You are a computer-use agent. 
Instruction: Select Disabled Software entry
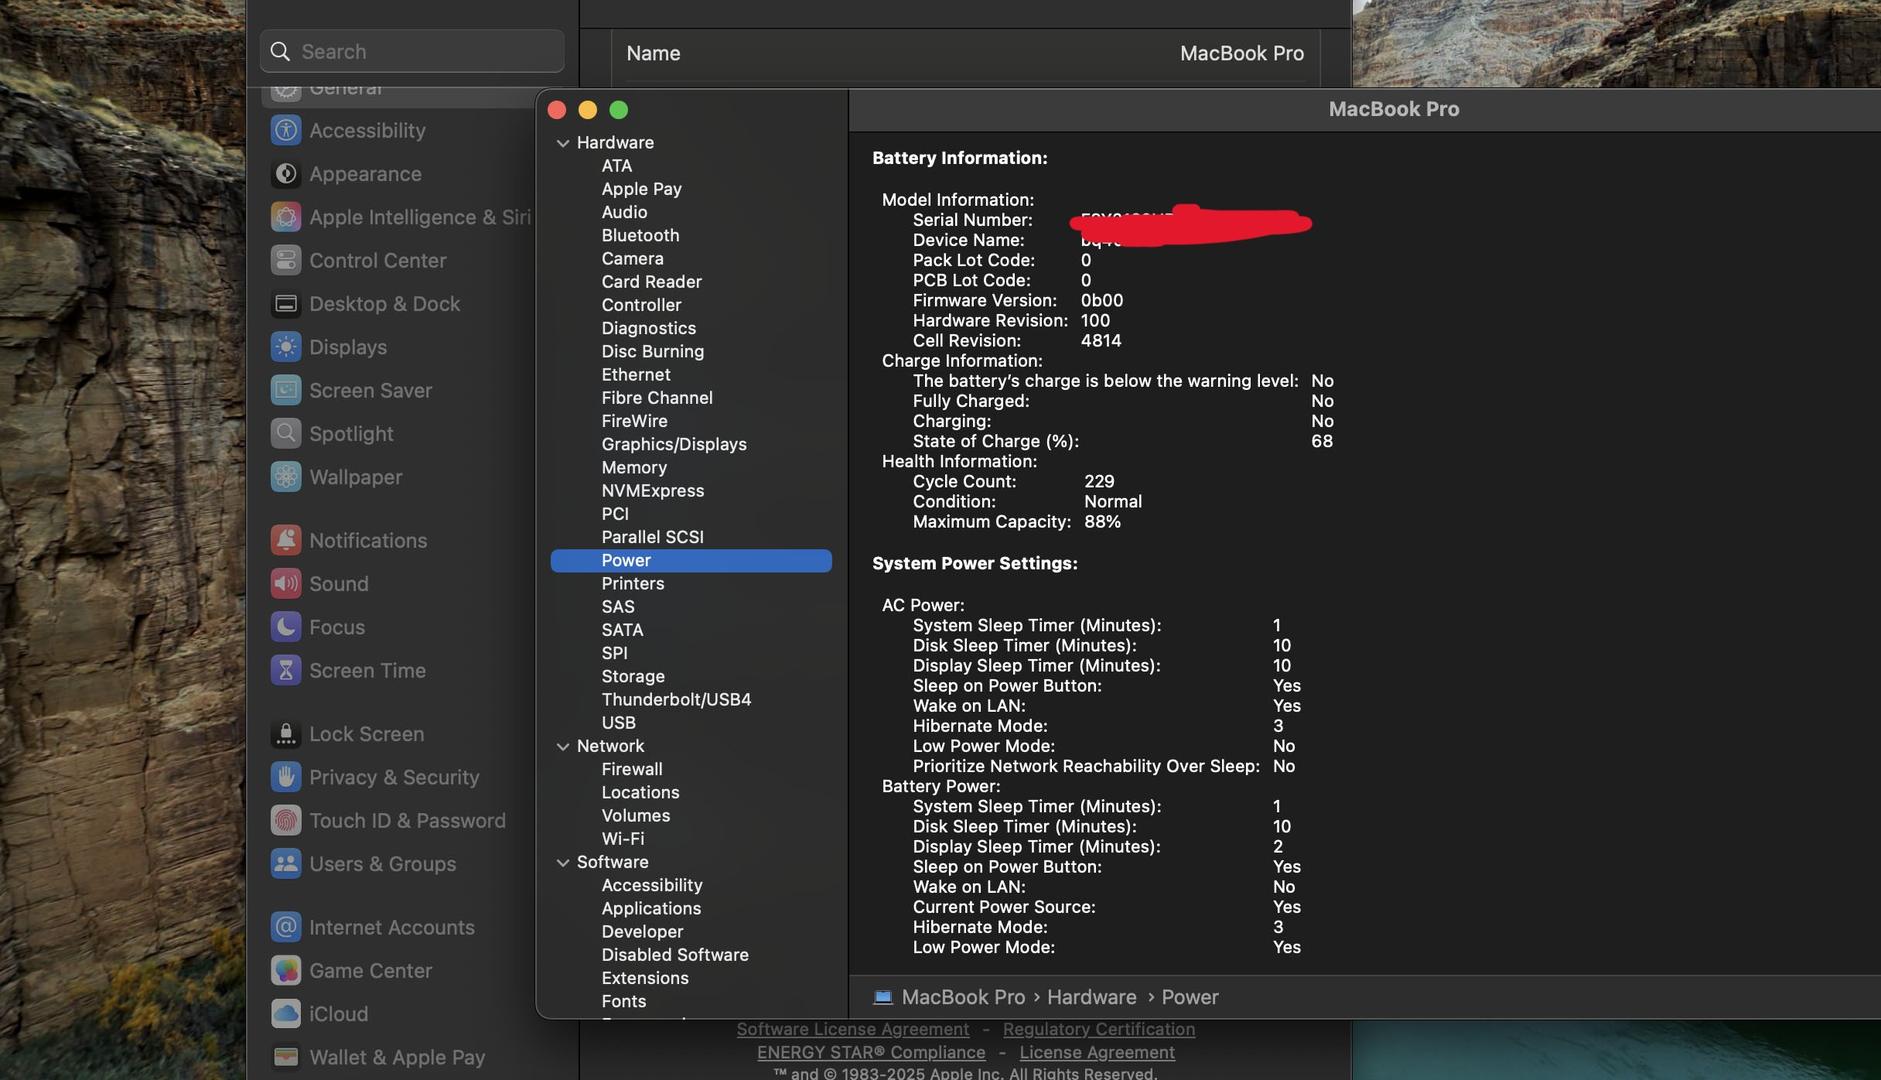click(x=675, y=955)
